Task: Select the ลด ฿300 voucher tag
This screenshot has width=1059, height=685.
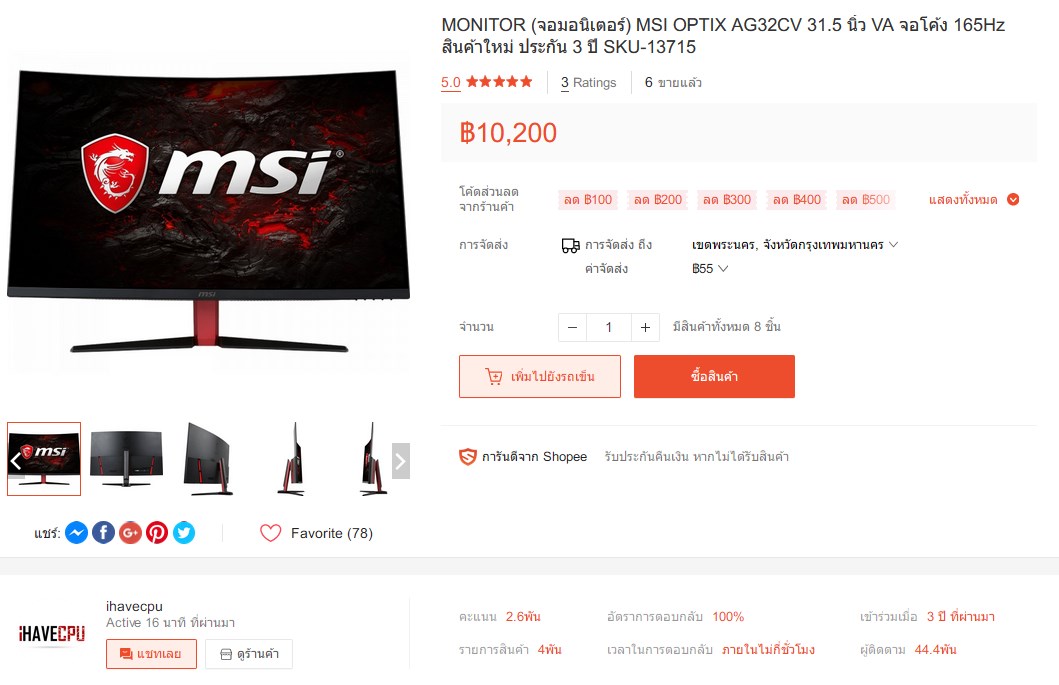Action: click(x=727, y=200)
